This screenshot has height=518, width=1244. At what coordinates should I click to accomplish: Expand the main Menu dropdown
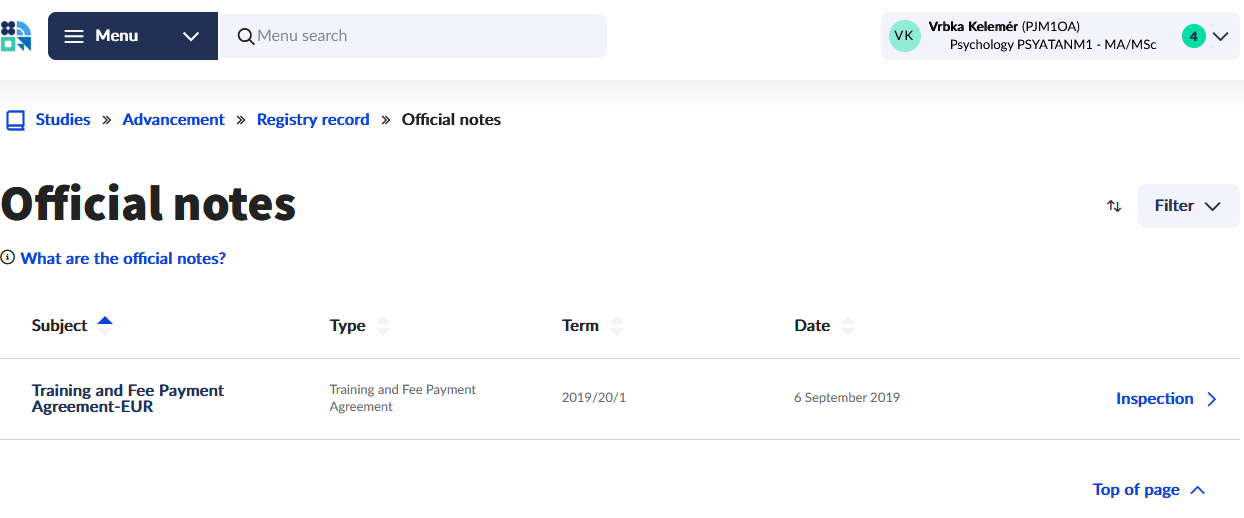[x=190, y=36]
